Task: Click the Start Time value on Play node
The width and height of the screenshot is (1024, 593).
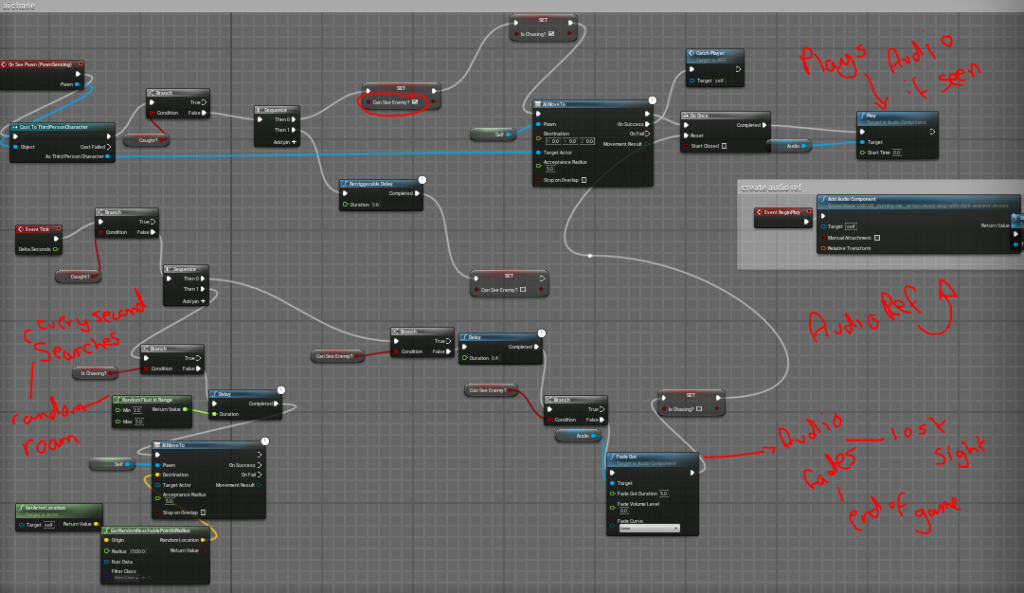Action: click(x=896, y=153)
